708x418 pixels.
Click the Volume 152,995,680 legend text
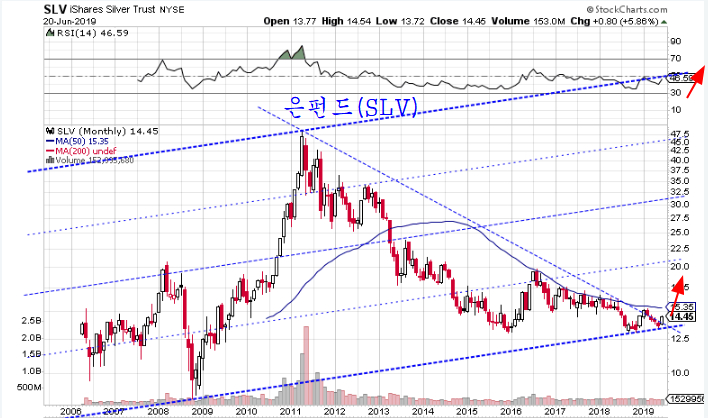click(94, 160)
